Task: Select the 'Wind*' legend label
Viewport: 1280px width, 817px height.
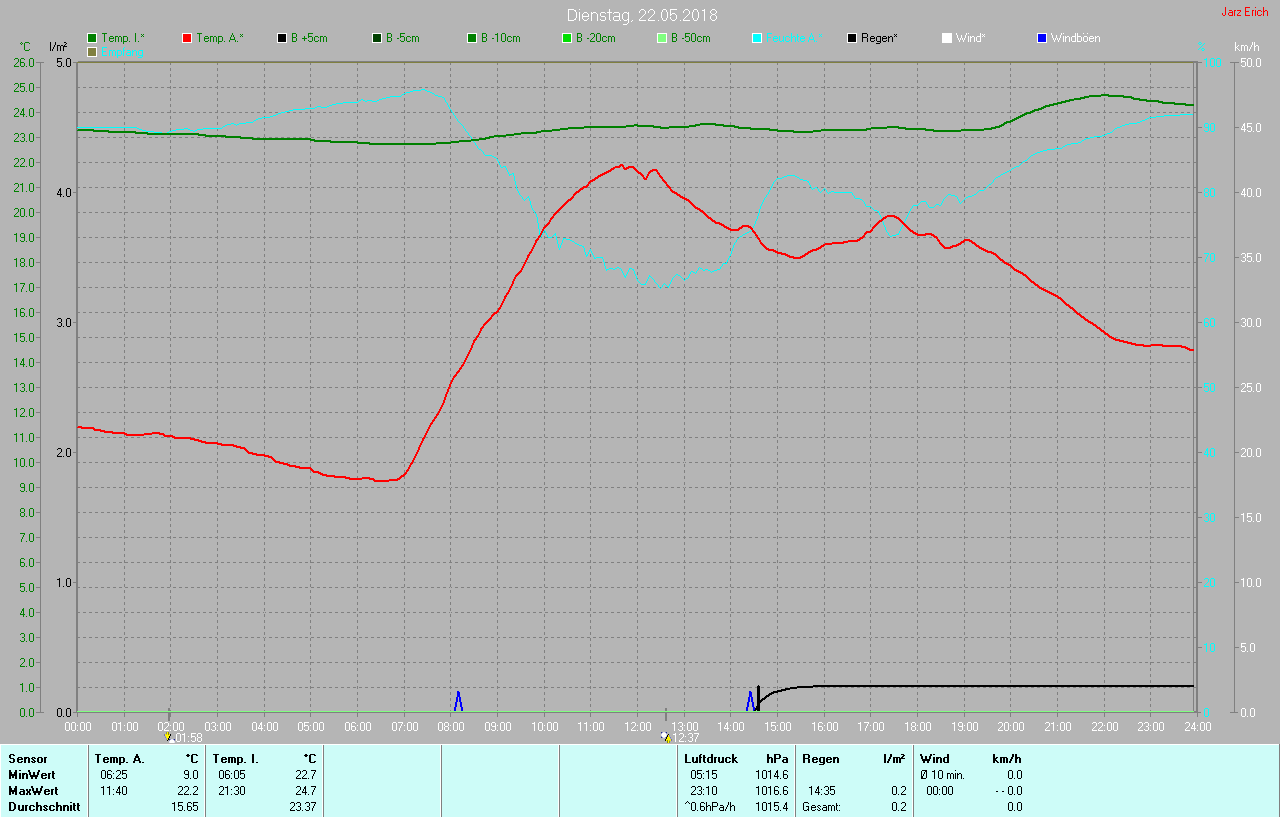Action: point(971,38)
